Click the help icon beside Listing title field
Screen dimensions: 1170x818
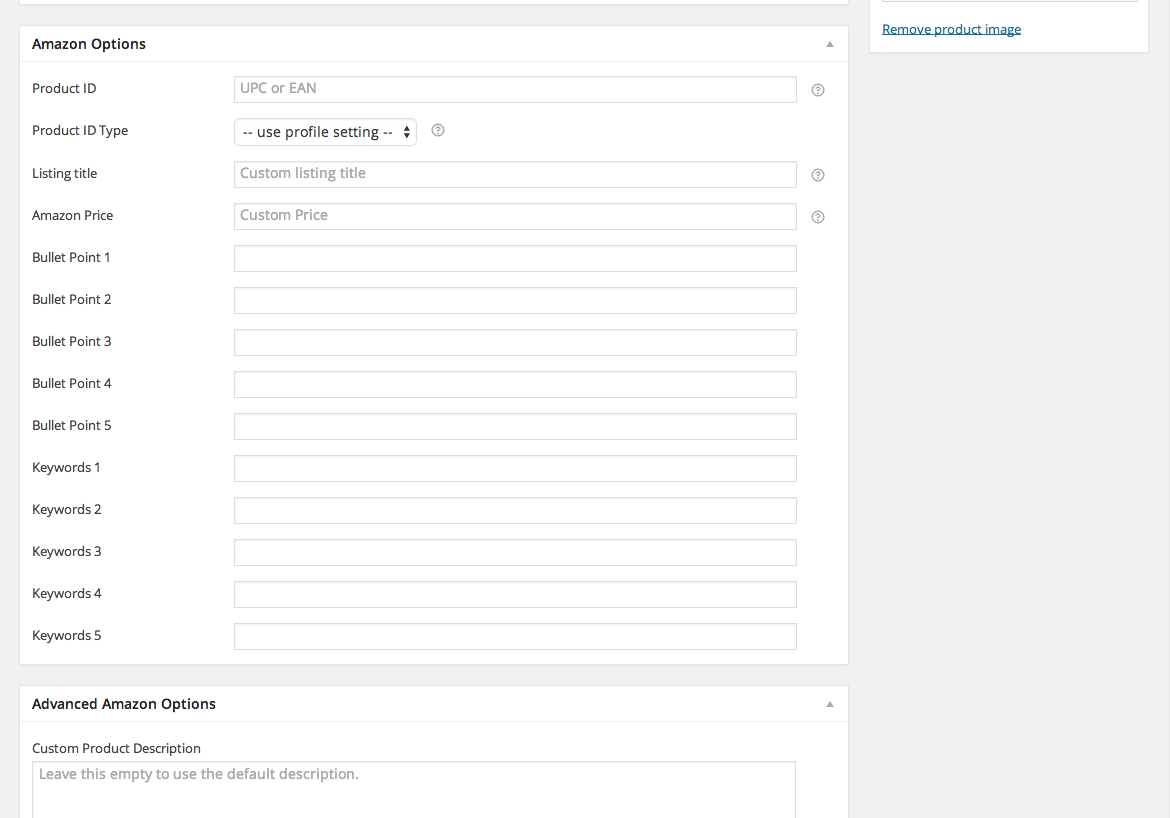pos(818,175)
